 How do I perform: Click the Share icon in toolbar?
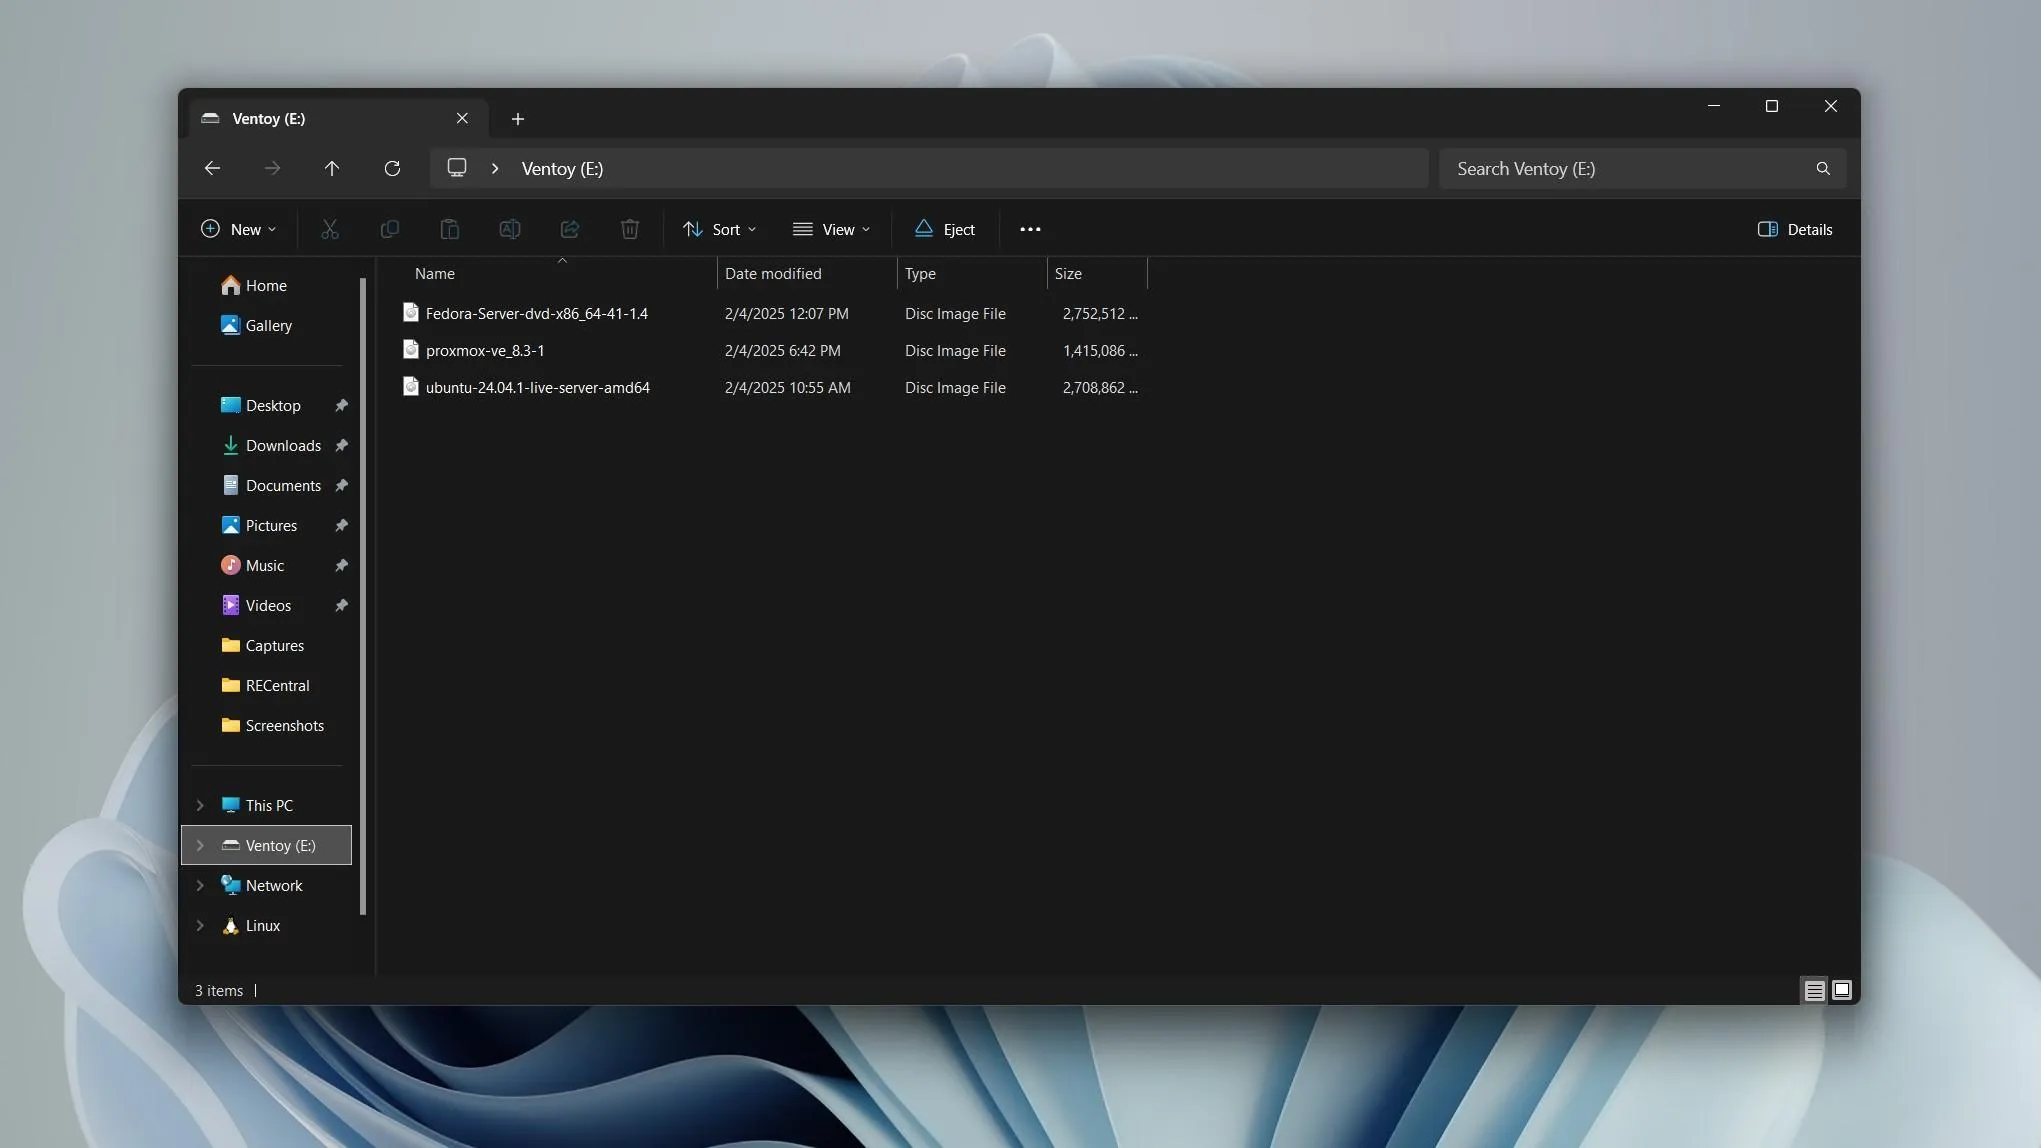(570, 229)
